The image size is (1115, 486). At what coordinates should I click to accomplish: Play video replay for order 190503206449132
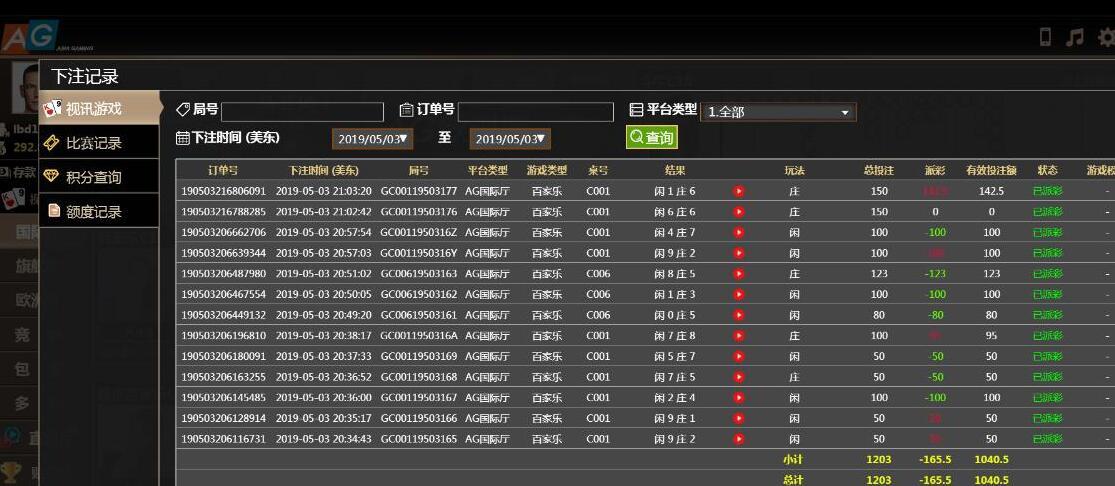(739, 315)
